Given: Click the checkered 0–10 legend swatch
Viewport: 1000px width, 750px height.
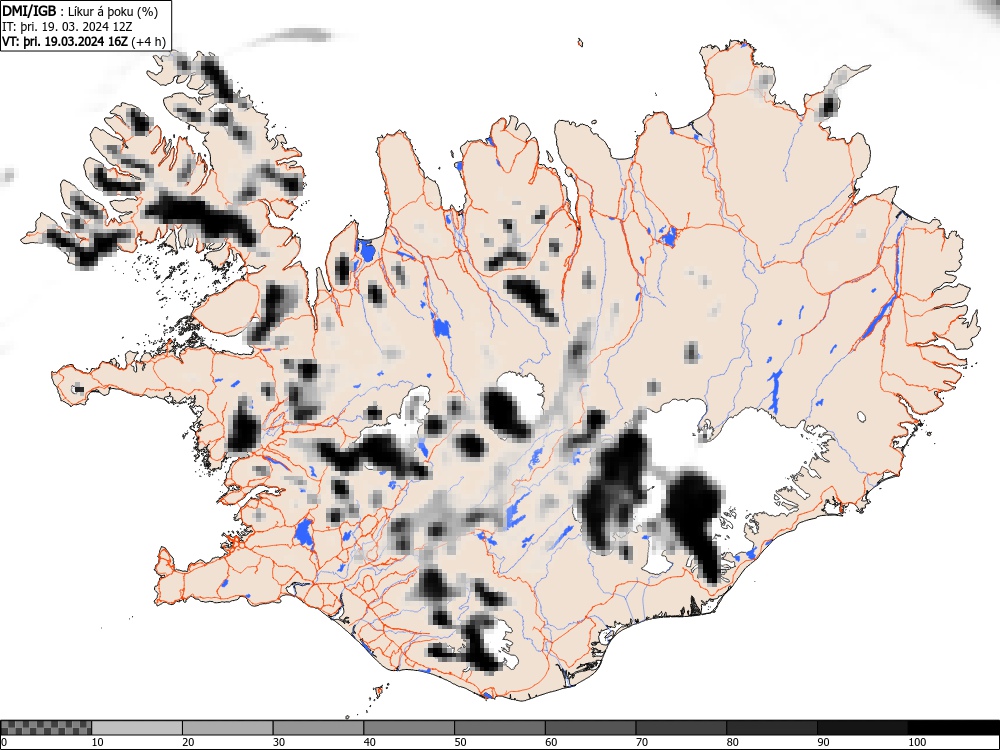Looking at the screenshot, I should [x=46, y=728].
